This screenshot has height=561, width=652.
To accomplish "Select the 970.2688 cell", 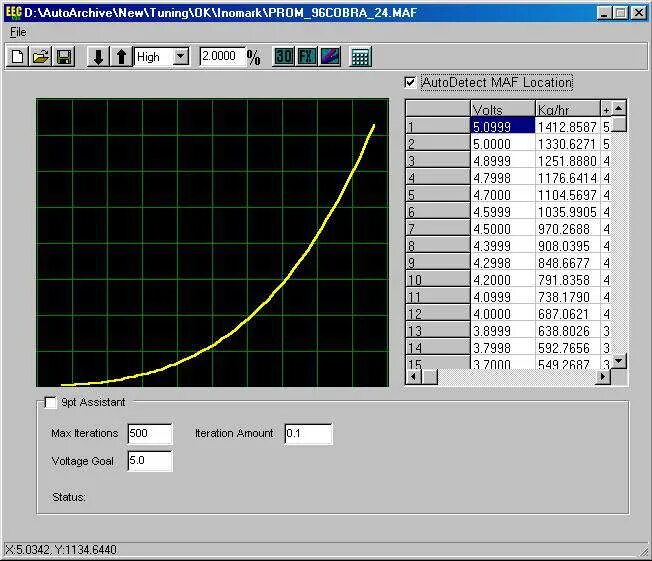I will click(568, 228).
